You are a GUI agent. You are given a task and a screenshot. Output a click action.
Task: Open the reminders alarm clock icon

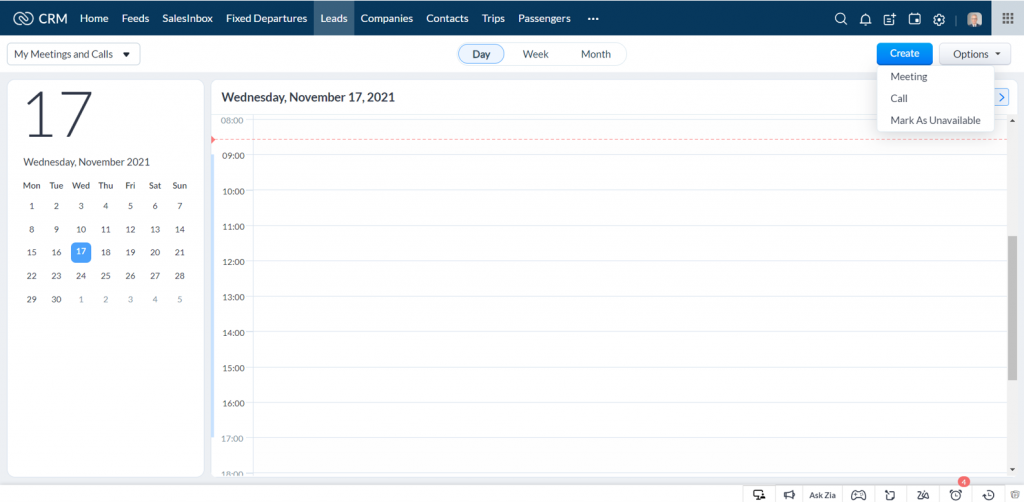pyautogui.click(x=955, y=494)
